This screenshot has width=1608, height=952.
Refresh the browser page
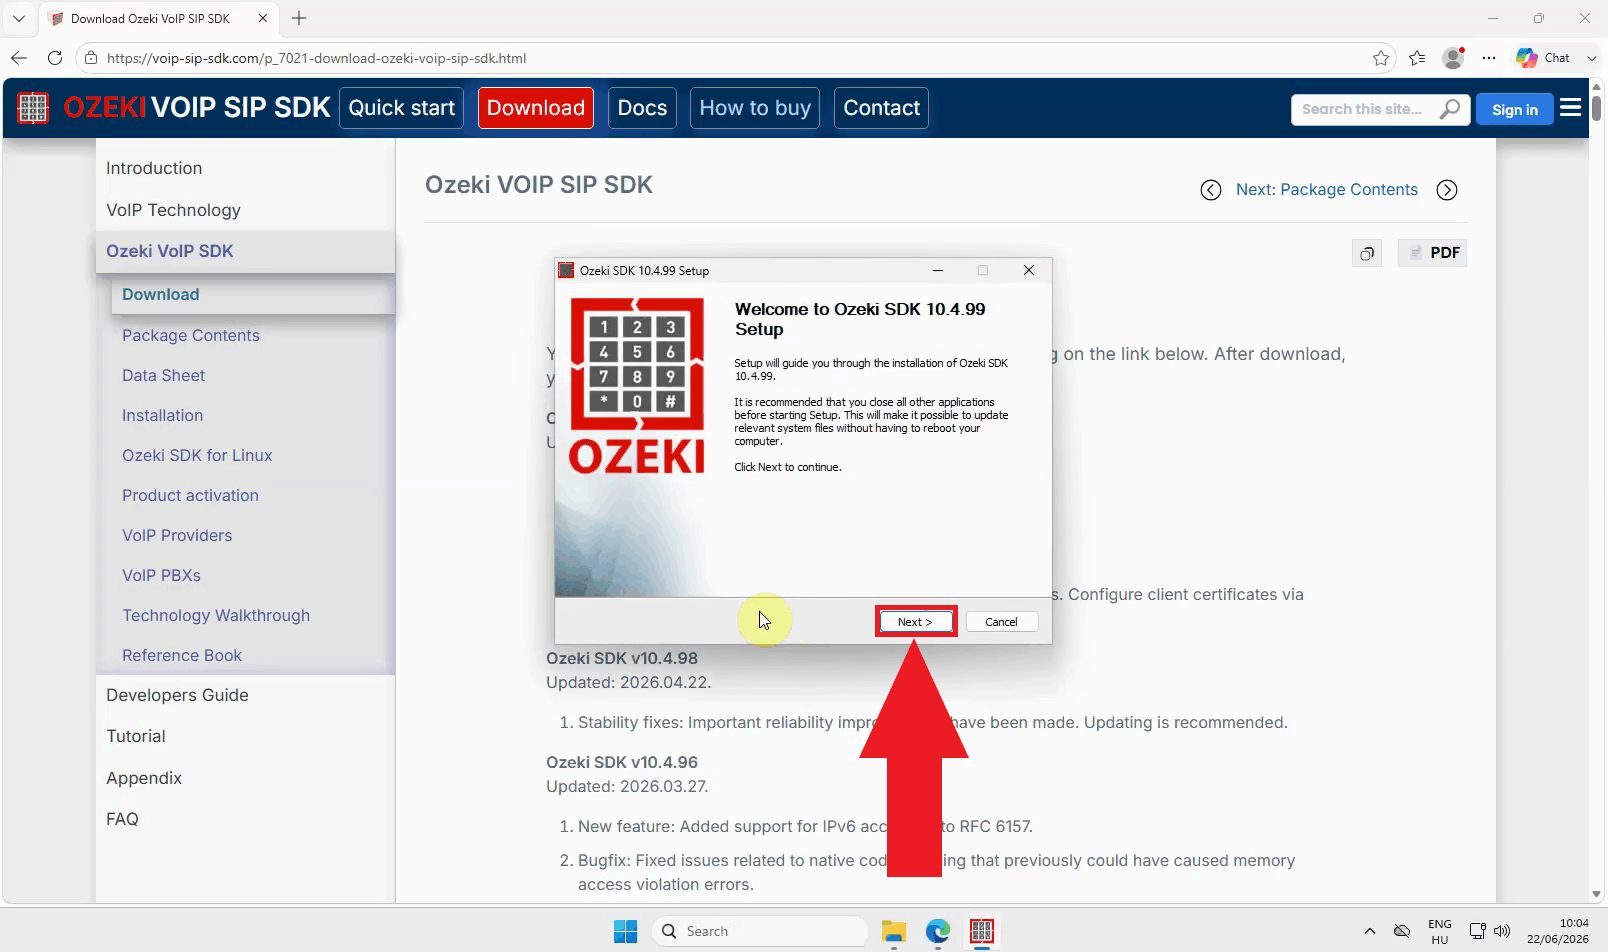[x=55, y=58]
